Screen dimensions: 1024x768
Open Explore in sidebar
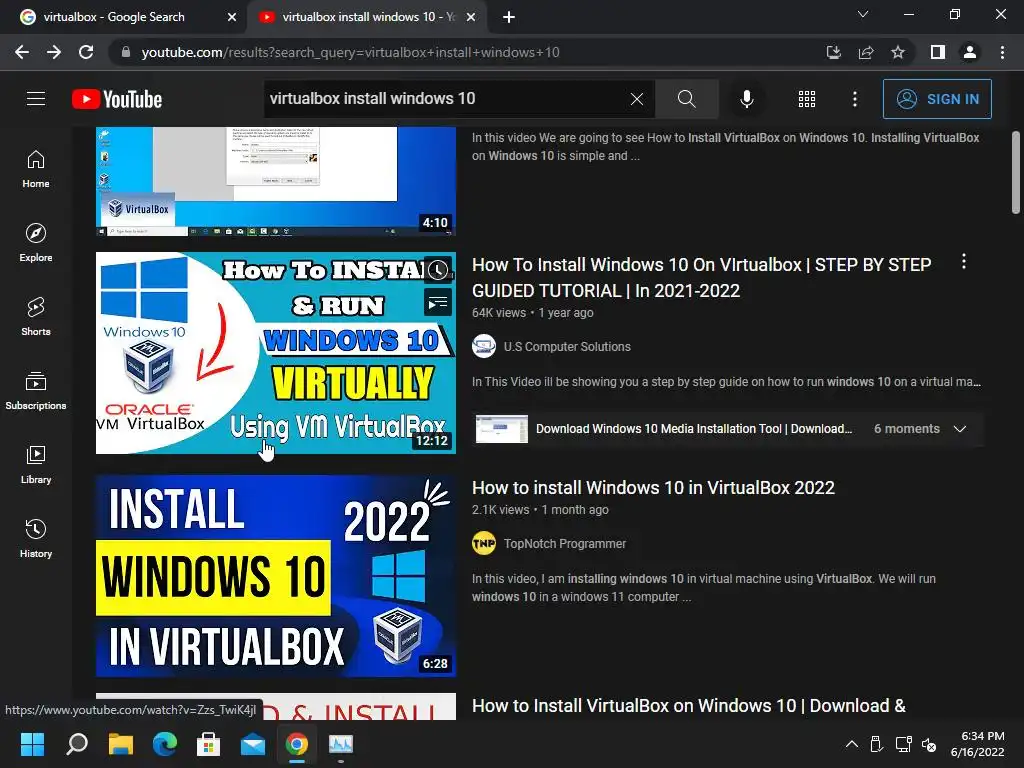click(x=36, y=243)
